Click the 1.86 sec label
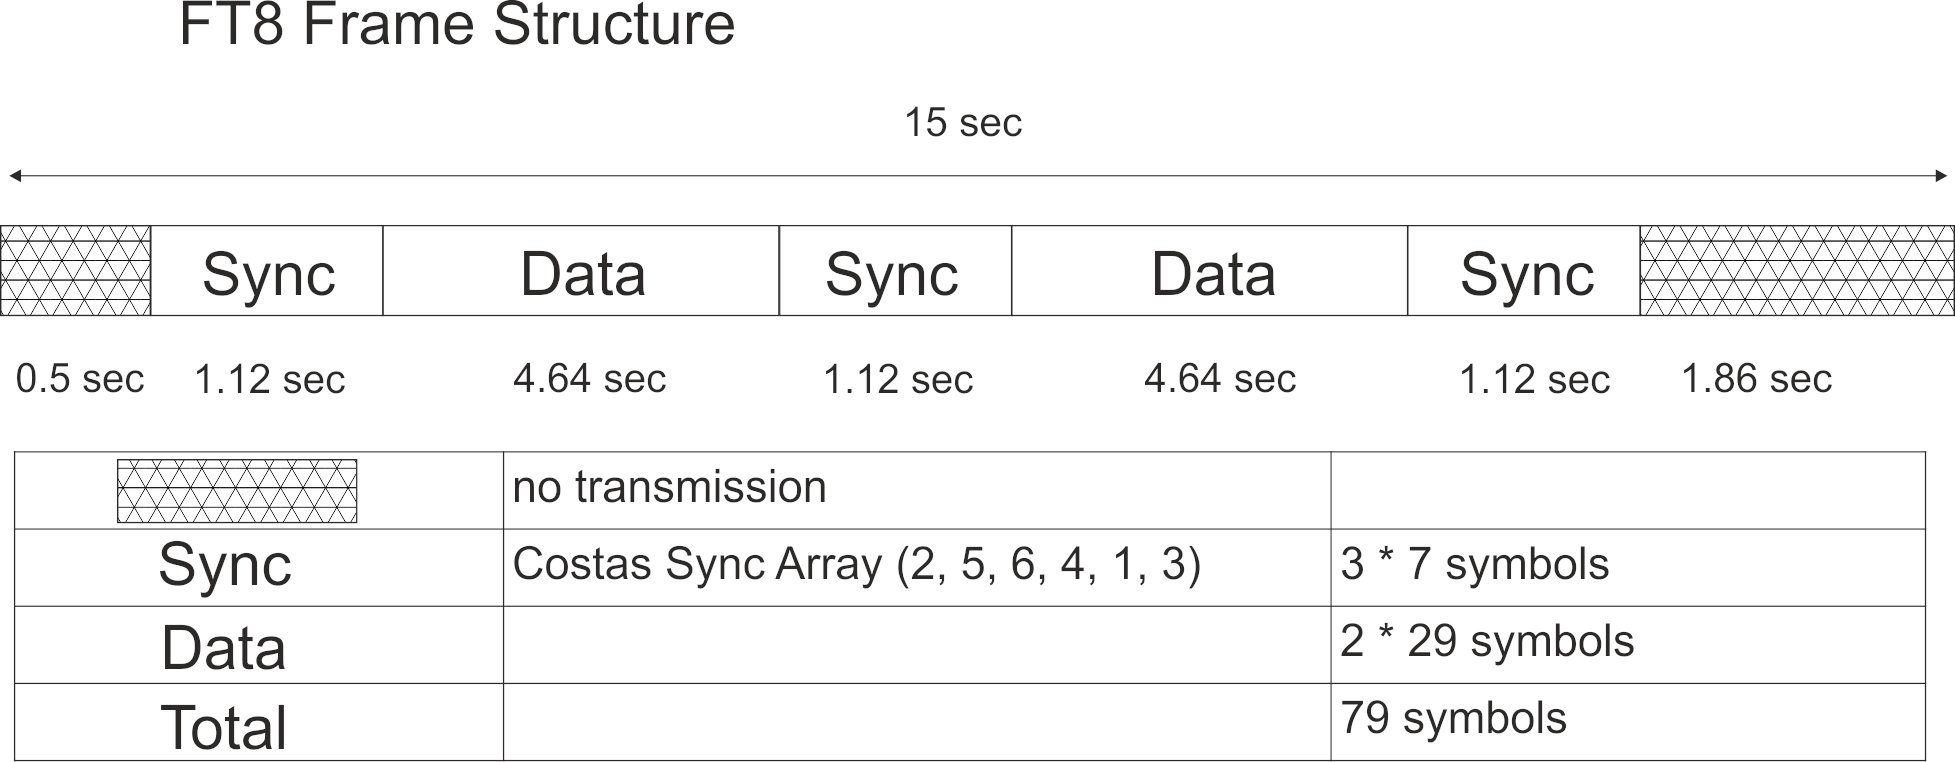This screenshot has width=1955, height=762. click(x=1756, y=379)
